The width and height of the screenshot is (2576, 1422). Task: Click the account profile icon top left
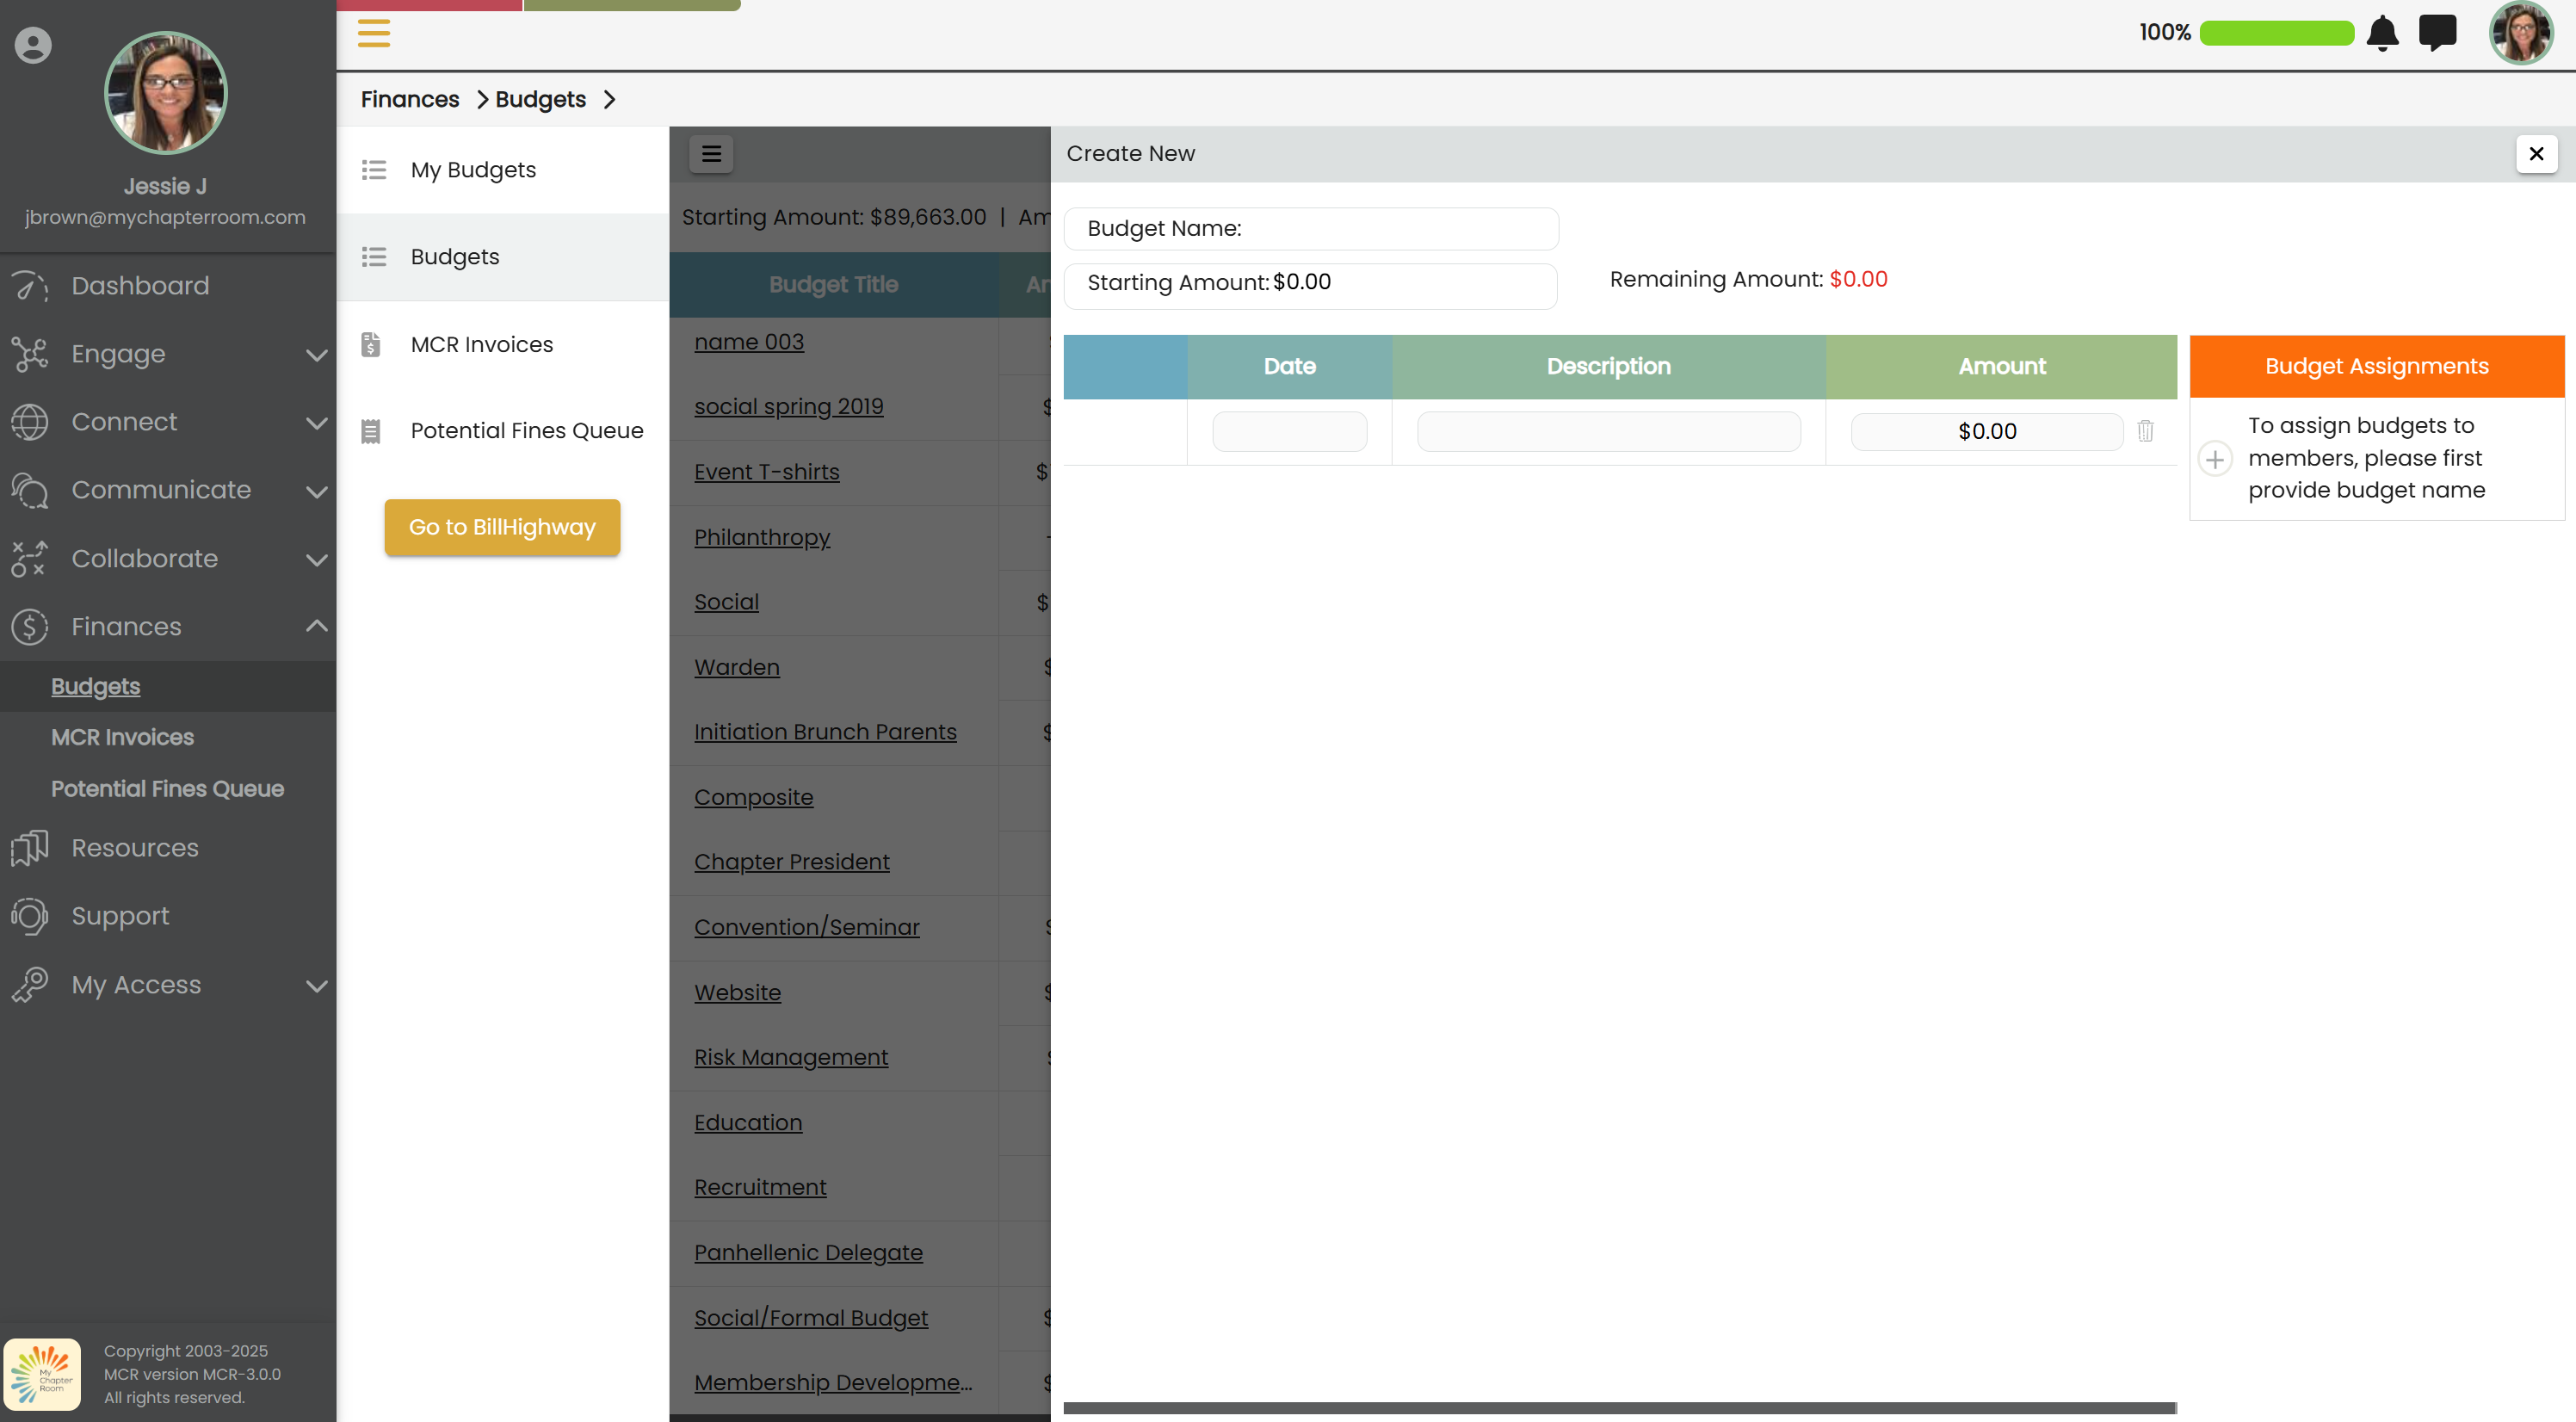(x=33, y=45)
